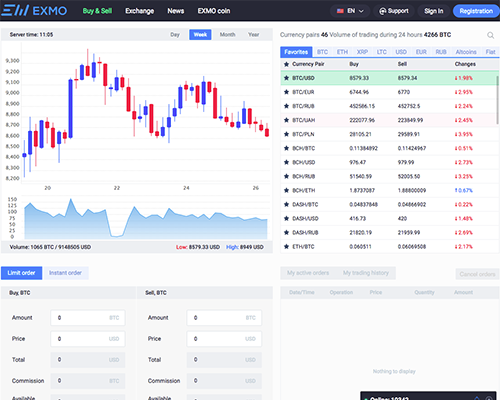The width and height of the screenshot is (500, 400).
Task: Select the RUB pairs tab
Action: (x=441, y=52)
